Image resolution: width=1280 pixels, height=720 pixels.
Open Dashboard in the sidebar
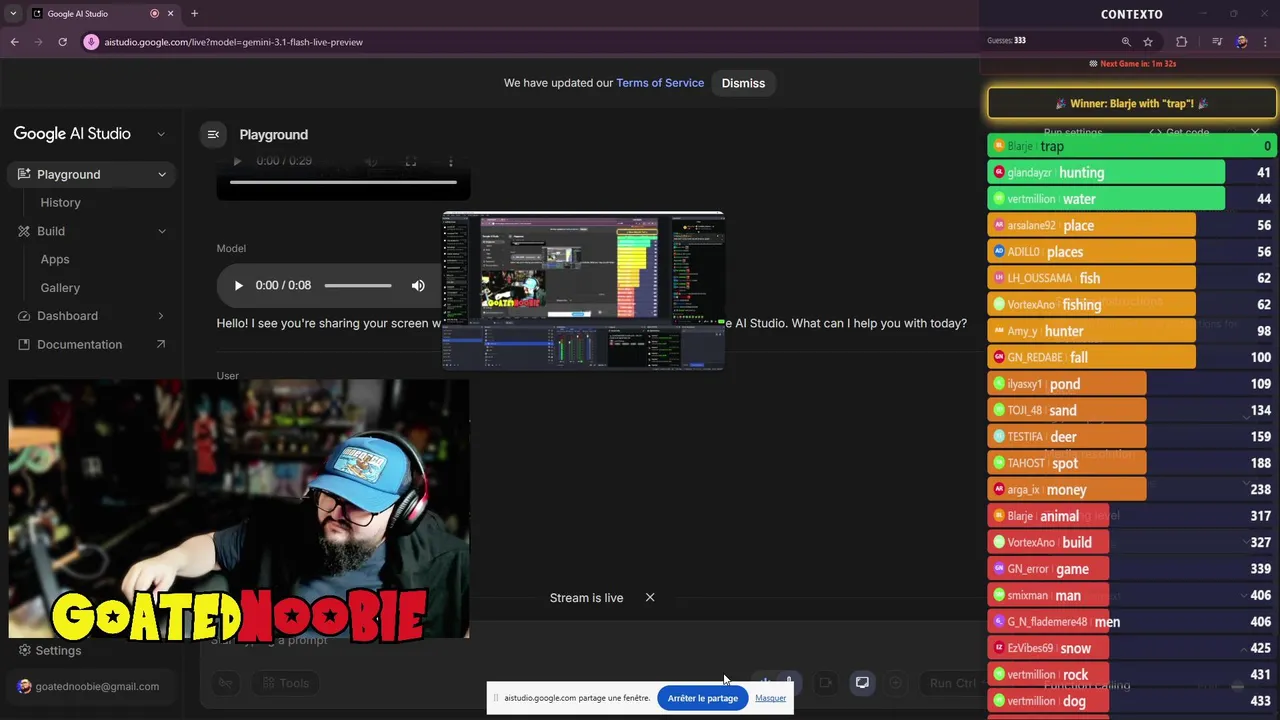click(67, 316)
